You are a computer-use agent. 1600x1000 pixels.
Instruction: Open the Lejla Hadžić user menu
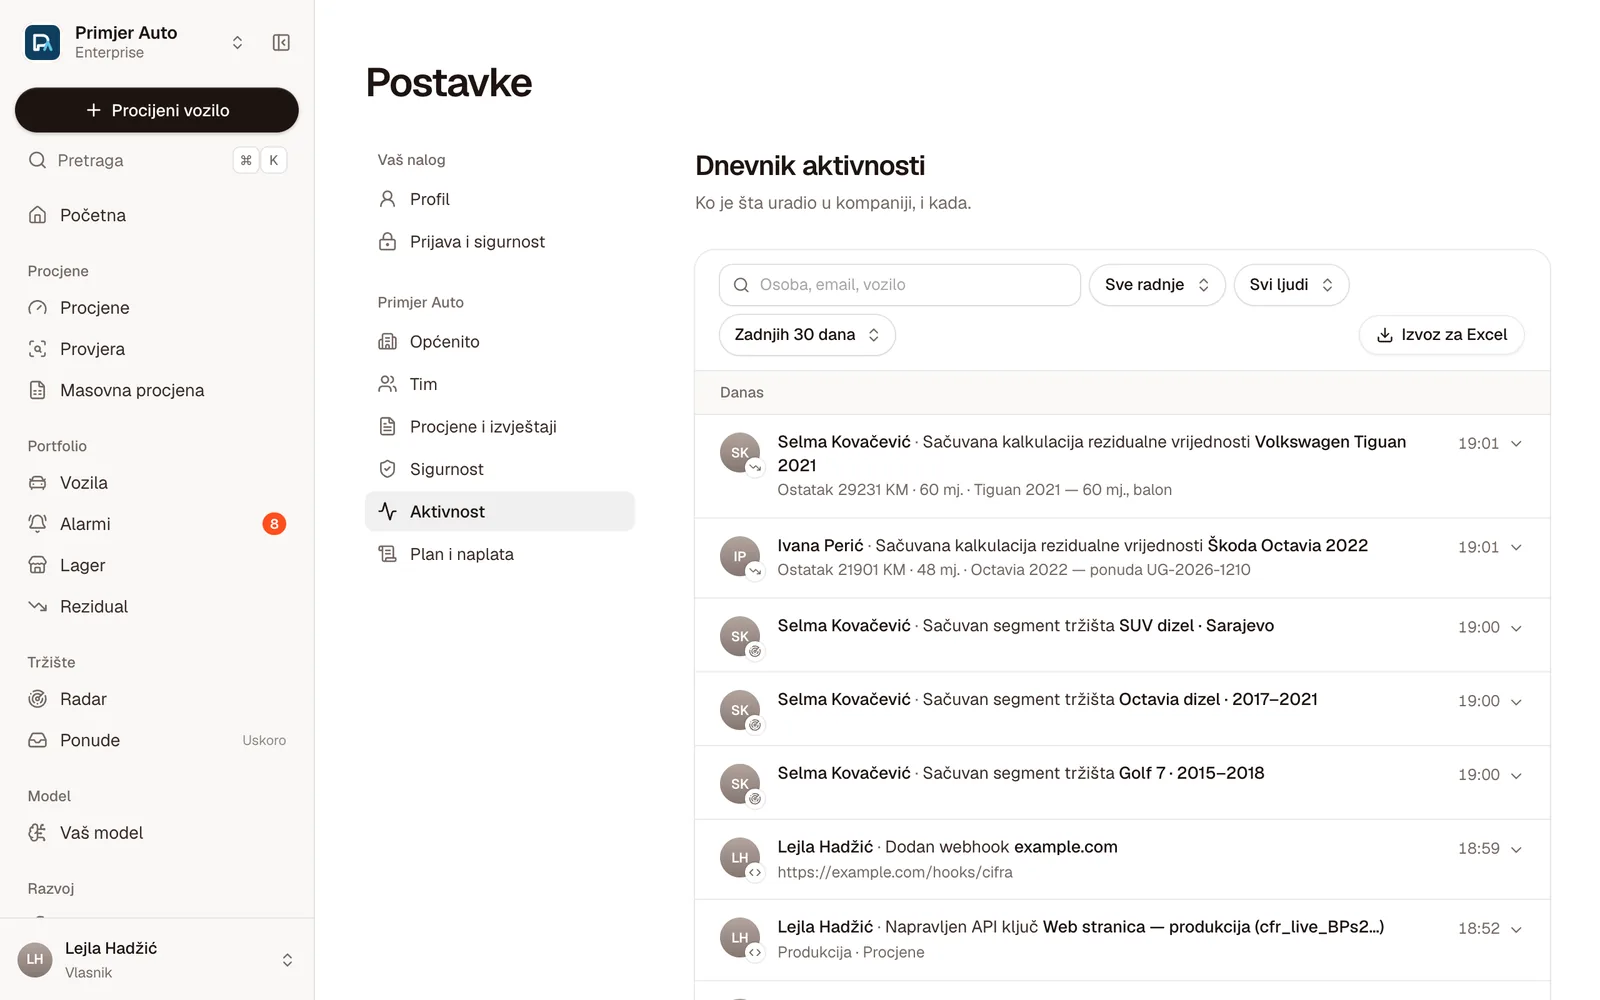[x=157, y=960]
